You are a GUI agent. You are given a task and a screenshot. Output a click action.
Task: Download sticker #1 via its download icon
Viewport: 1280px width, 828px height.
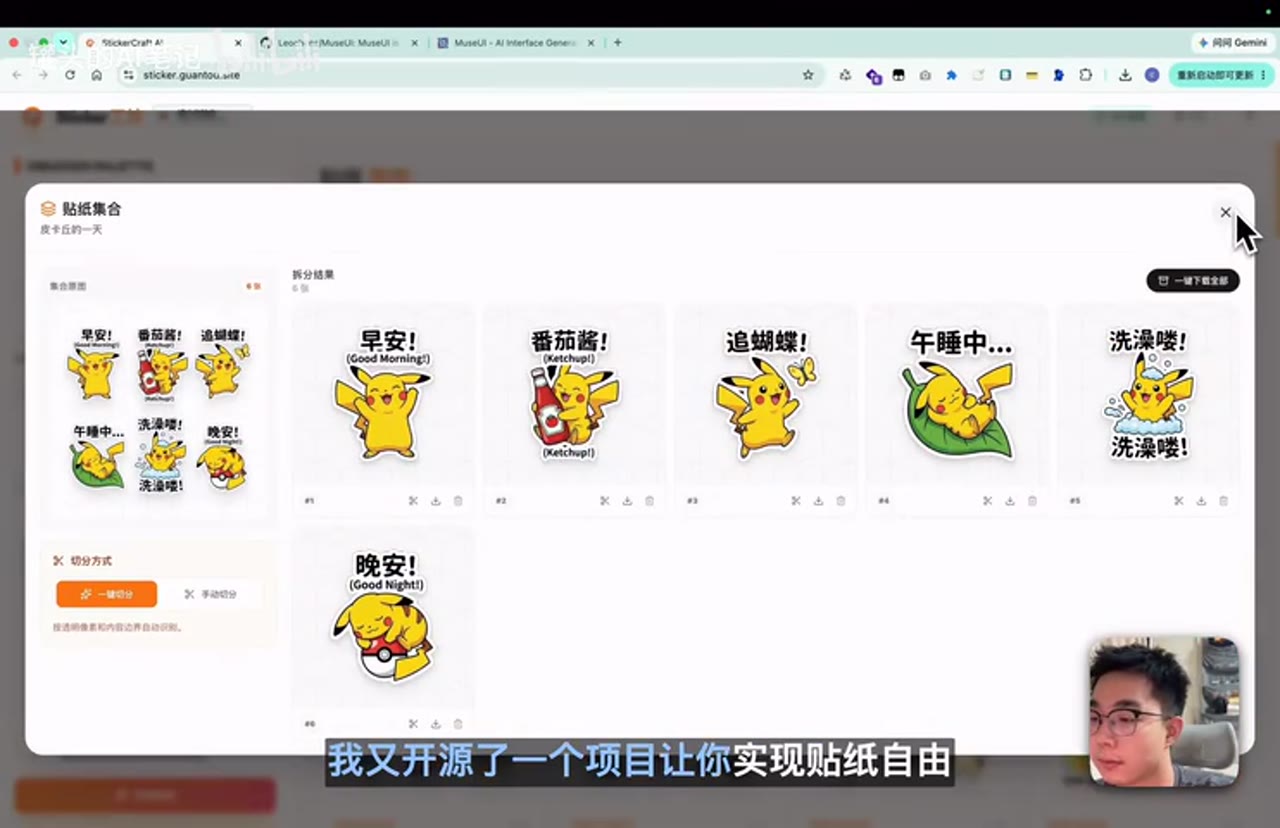(x=436, y=501)
